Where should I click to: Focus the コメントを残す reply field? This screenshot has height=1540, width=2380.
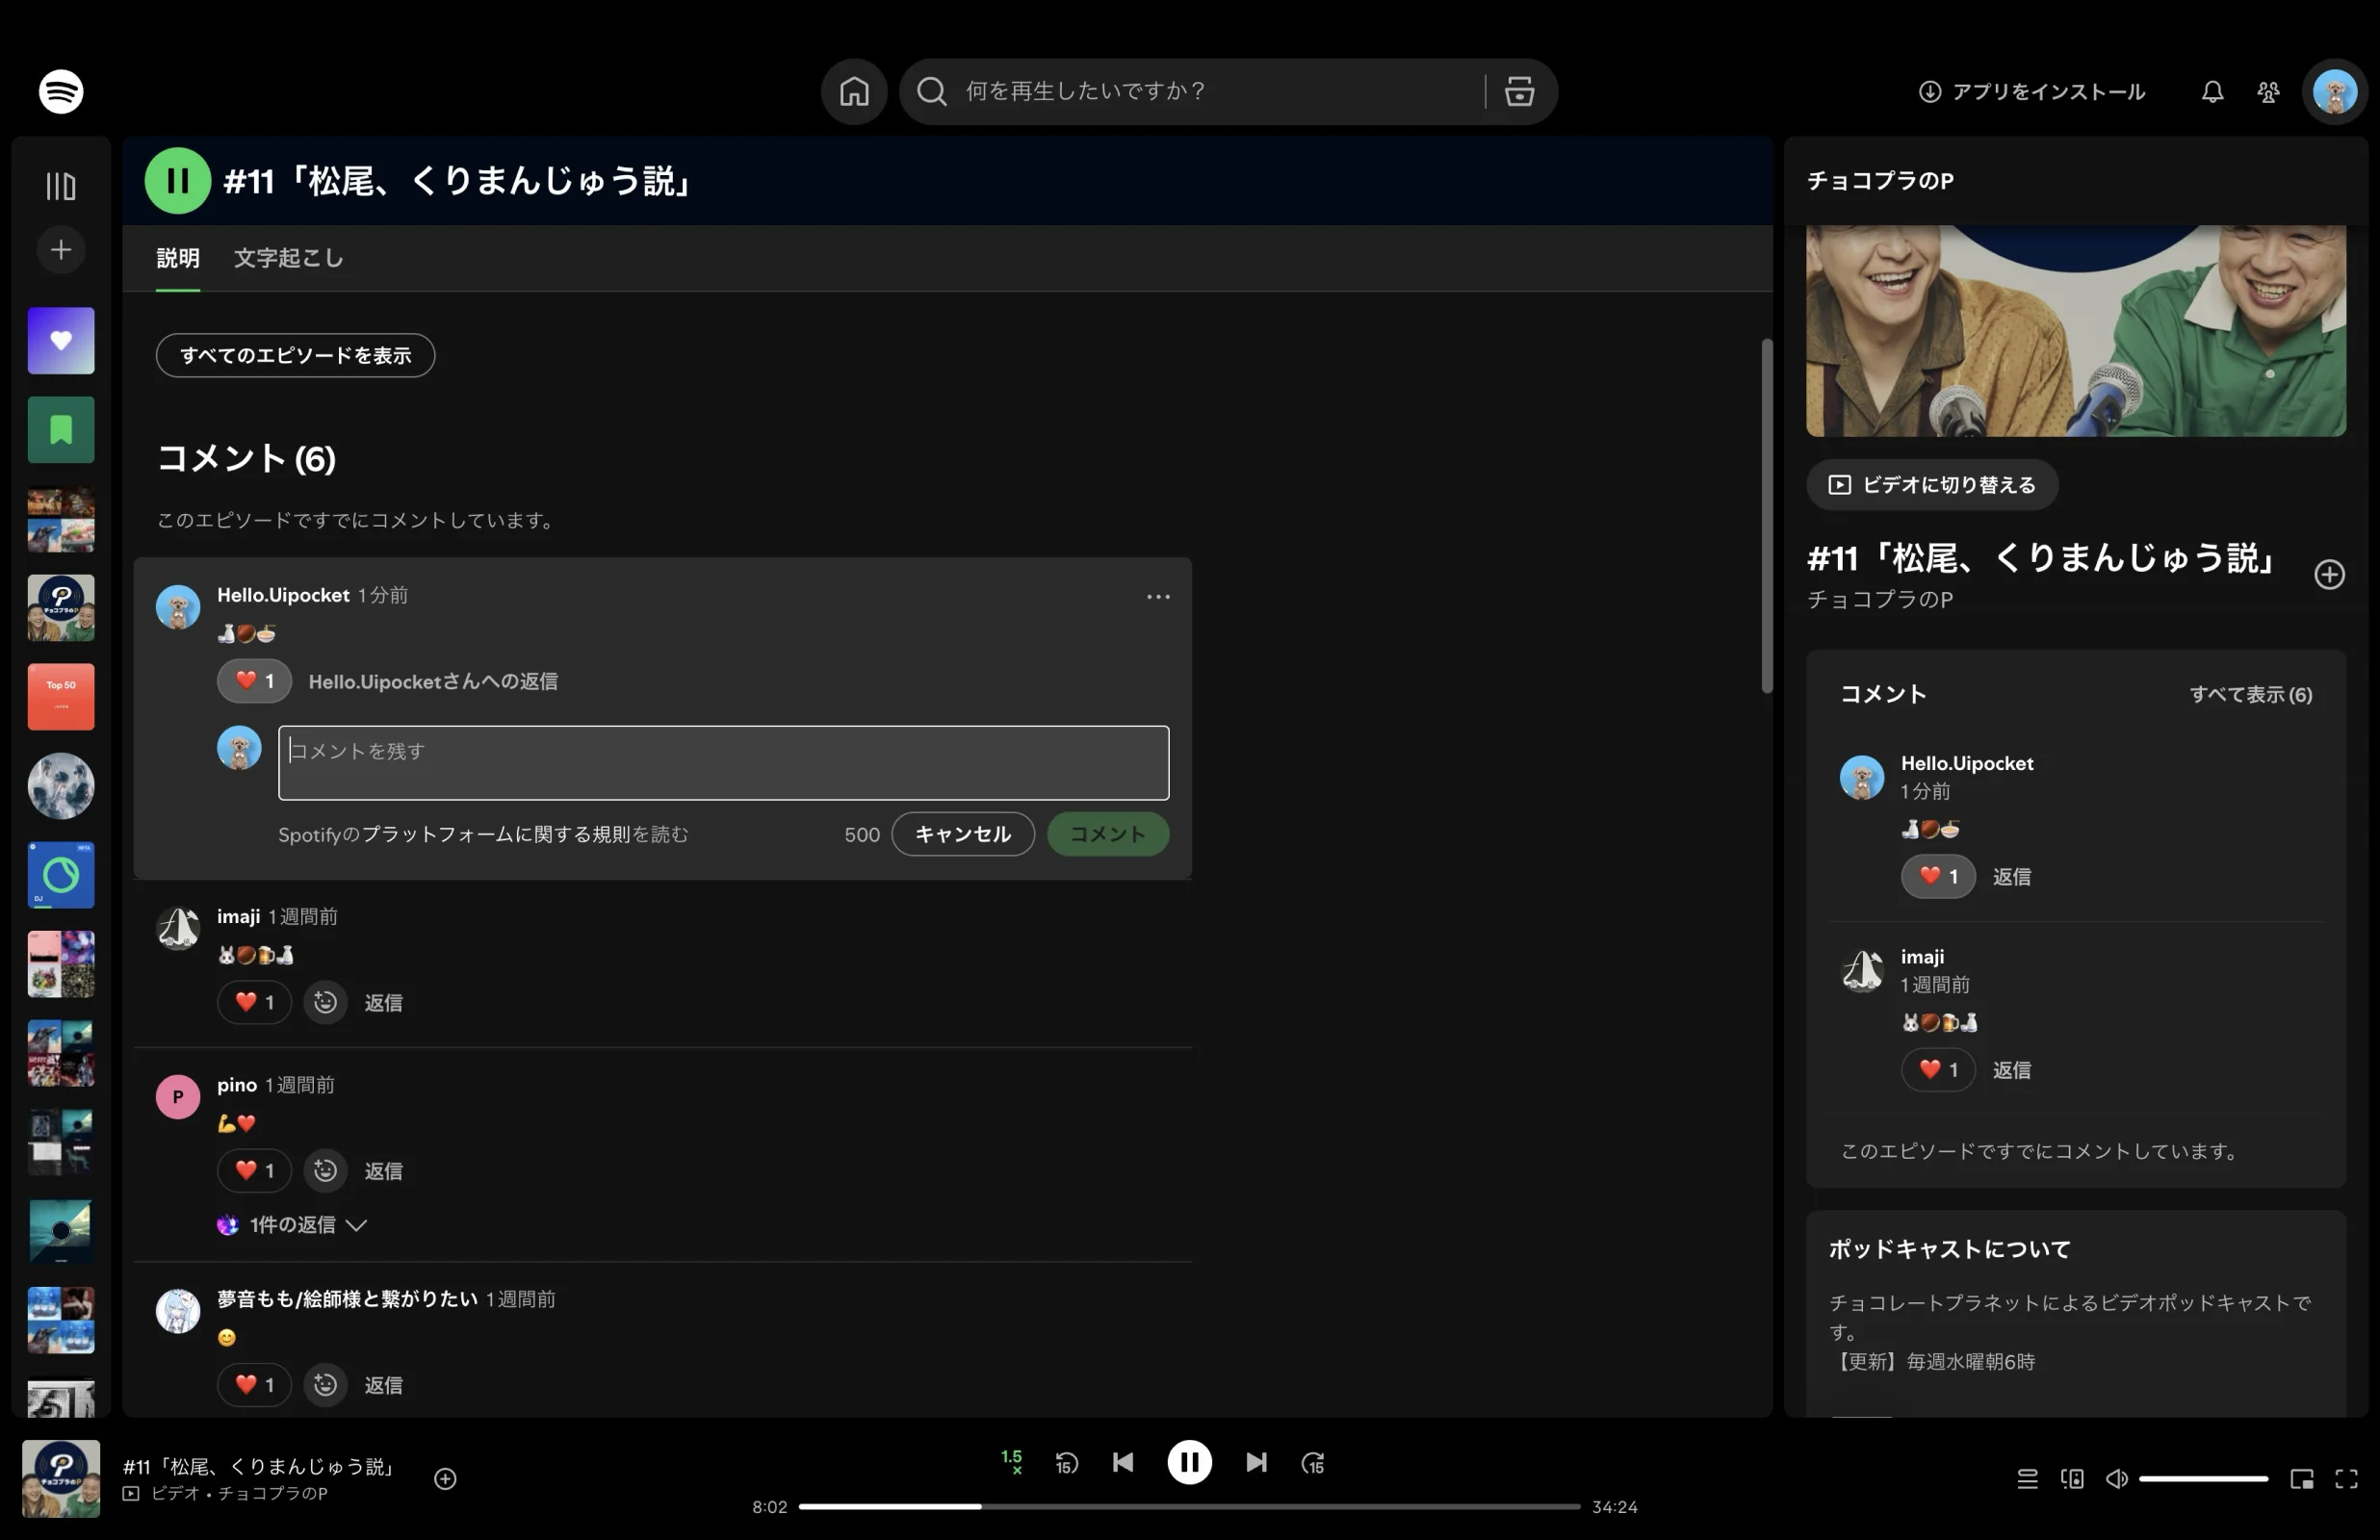pyautogui.click(x=723, y=763)
